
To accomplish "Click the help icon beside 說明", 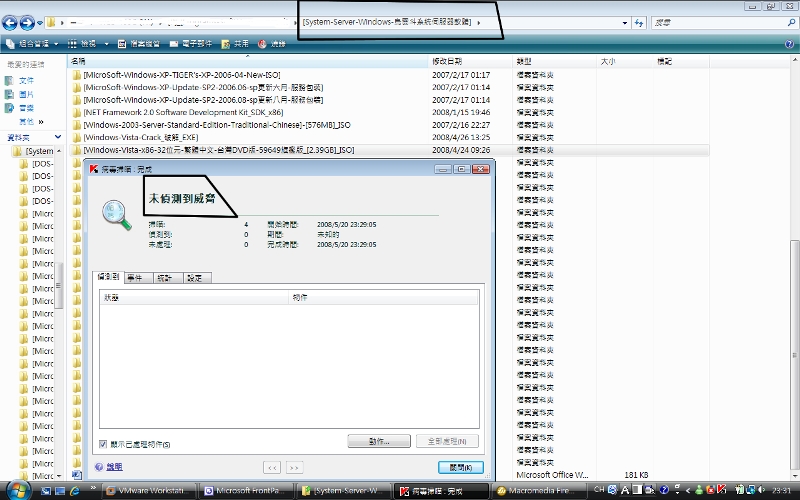I will pos(99,467).
